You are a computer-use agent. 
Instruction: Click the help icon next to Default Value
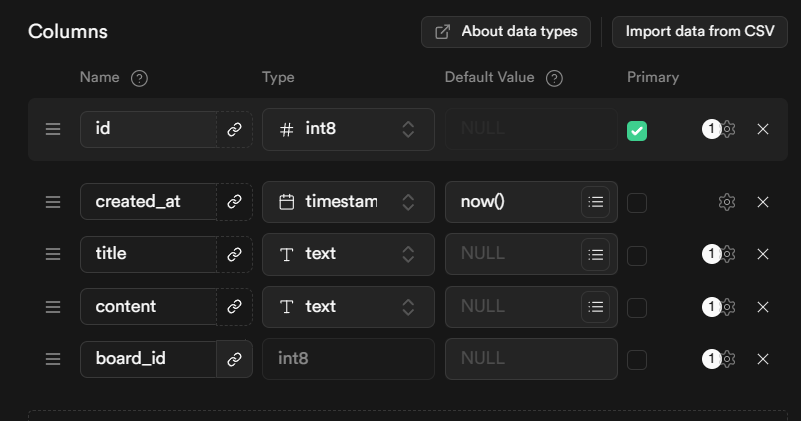coord(554,78)
